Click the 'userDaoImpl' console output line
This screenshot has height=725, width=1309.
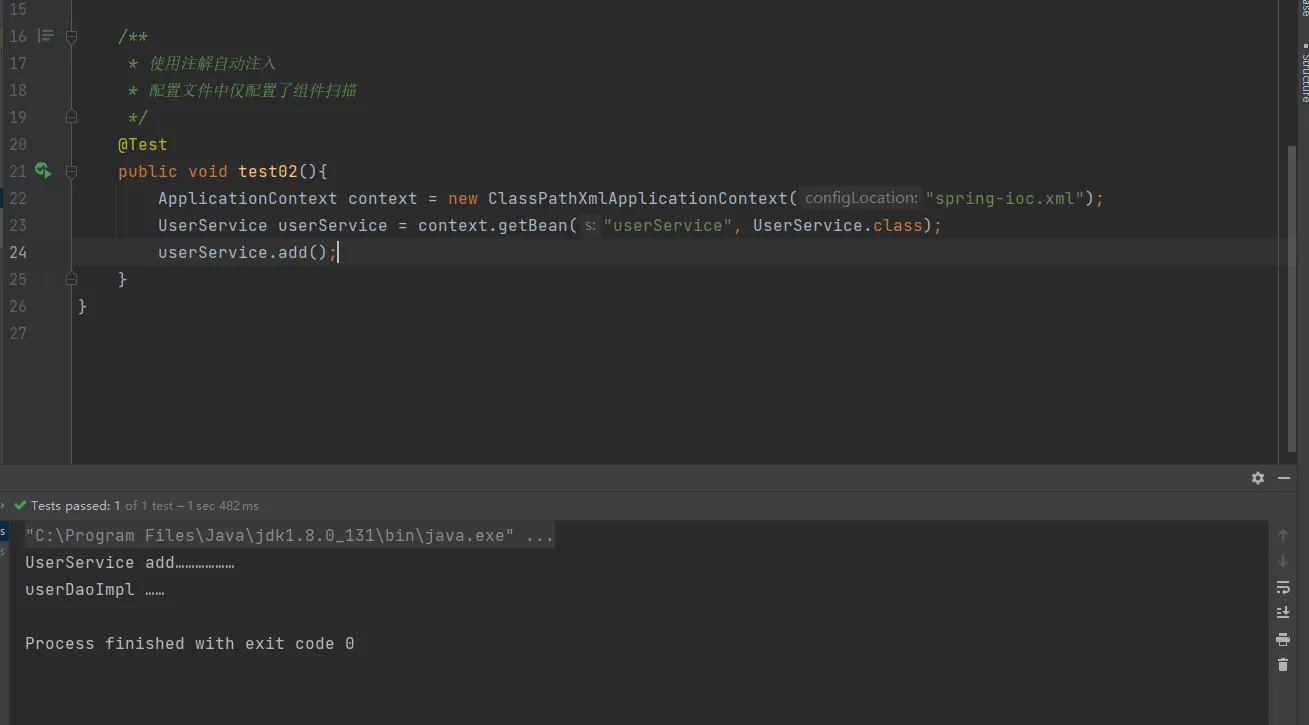tap(95, 590)
